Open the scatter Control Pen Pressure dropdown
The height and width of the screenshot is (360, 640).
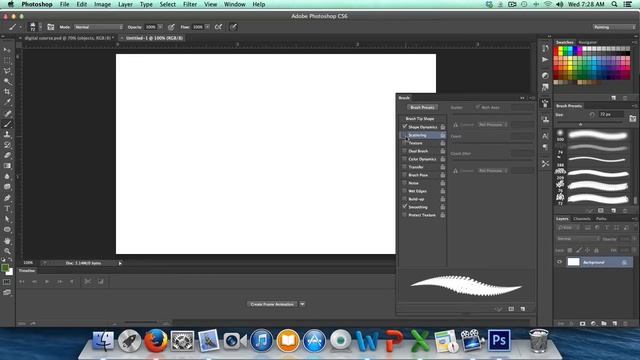(x=493, y=124)
